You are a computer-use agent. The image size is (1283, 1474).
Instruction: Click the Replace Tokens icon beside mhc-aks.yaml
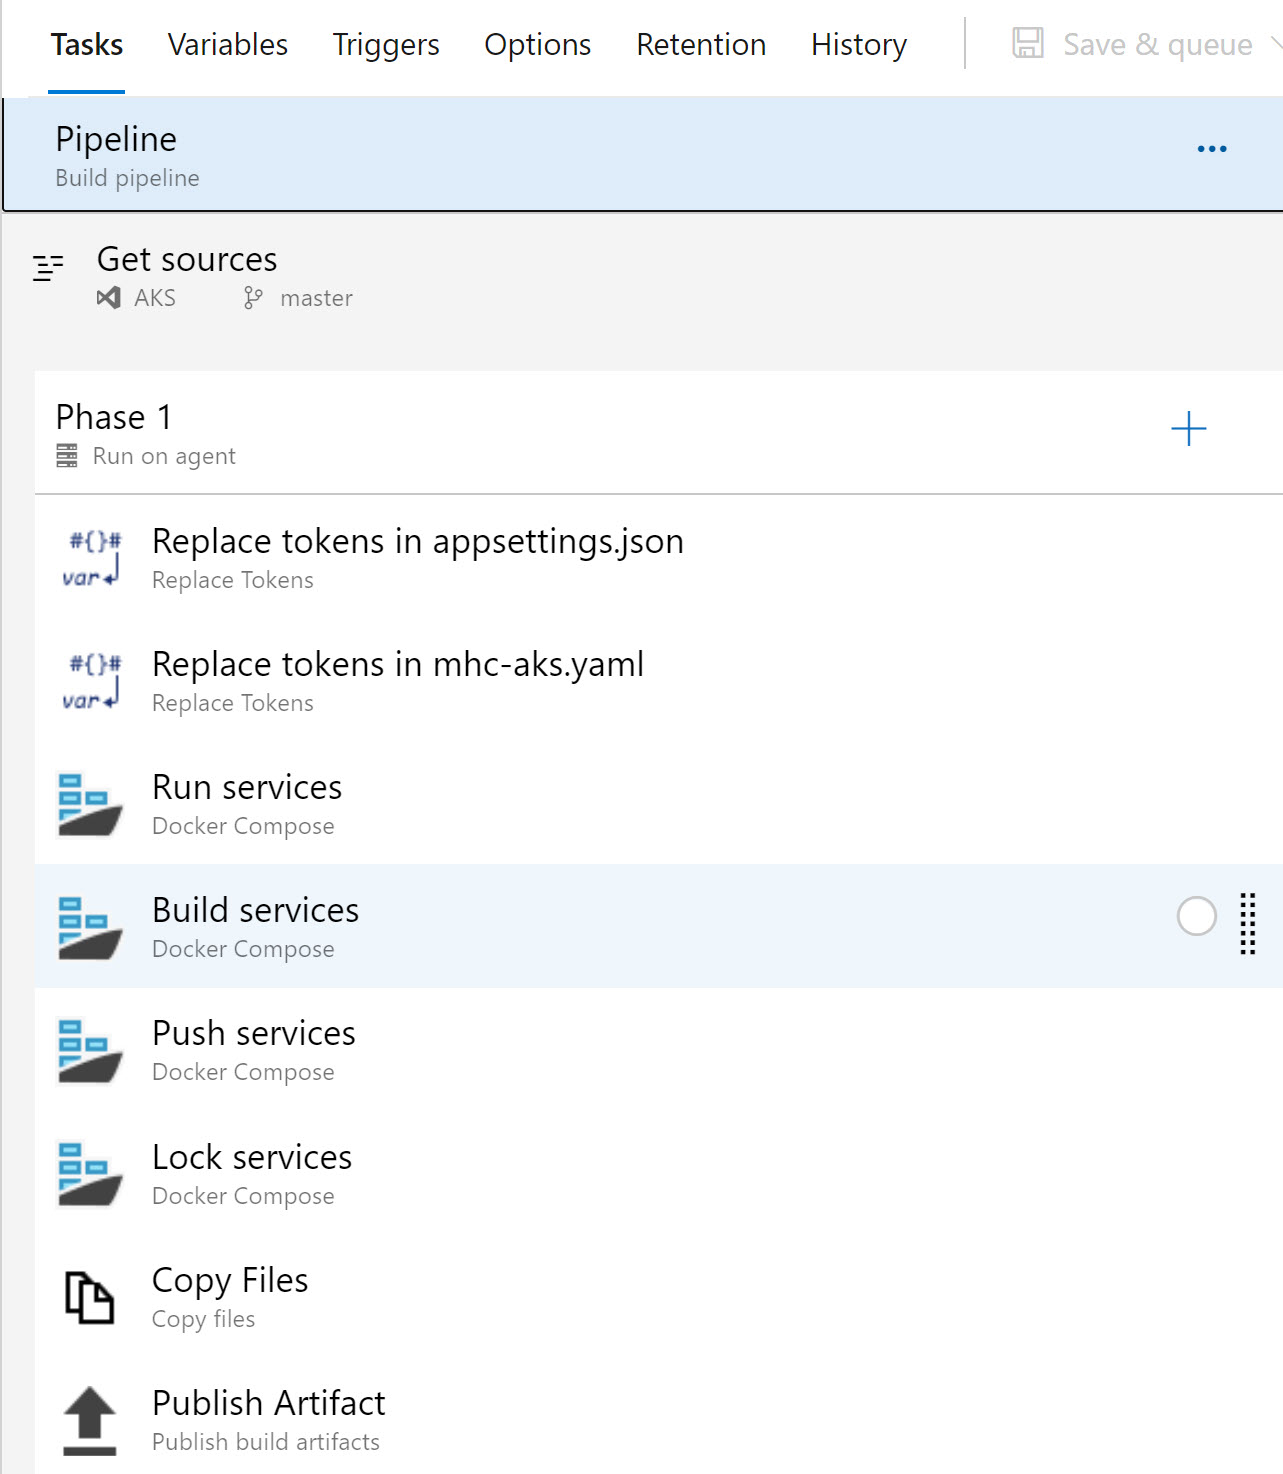(90, 683)
